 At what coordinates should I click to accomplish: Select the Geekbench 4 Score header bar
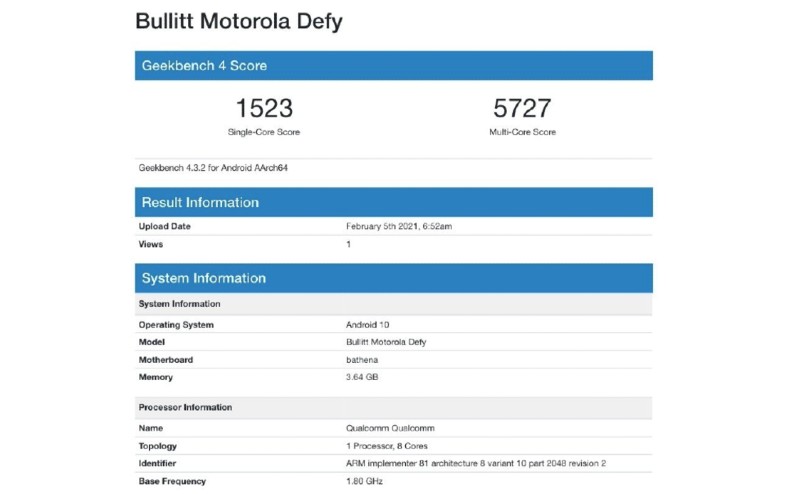point(393,66)
